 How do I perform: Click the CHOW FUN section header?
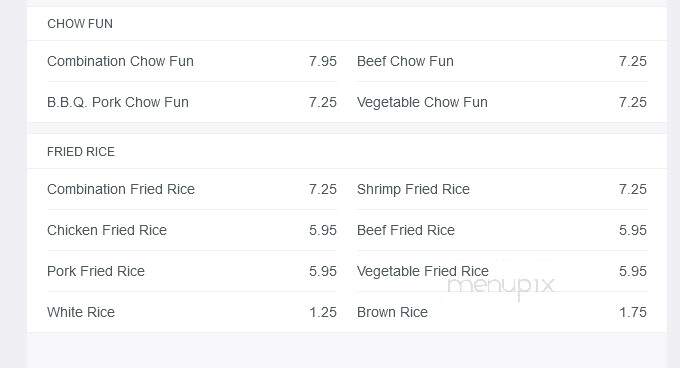80,24
